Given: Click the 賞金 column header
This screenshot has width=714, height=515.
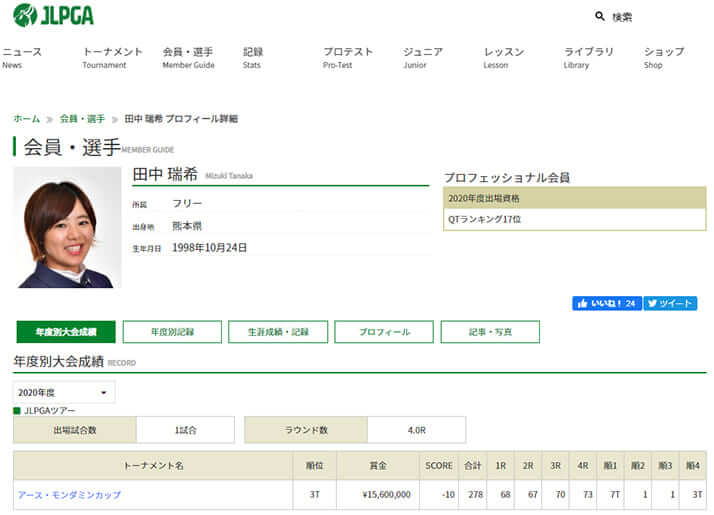Looking at the screenshot, I should click(378, 466).
